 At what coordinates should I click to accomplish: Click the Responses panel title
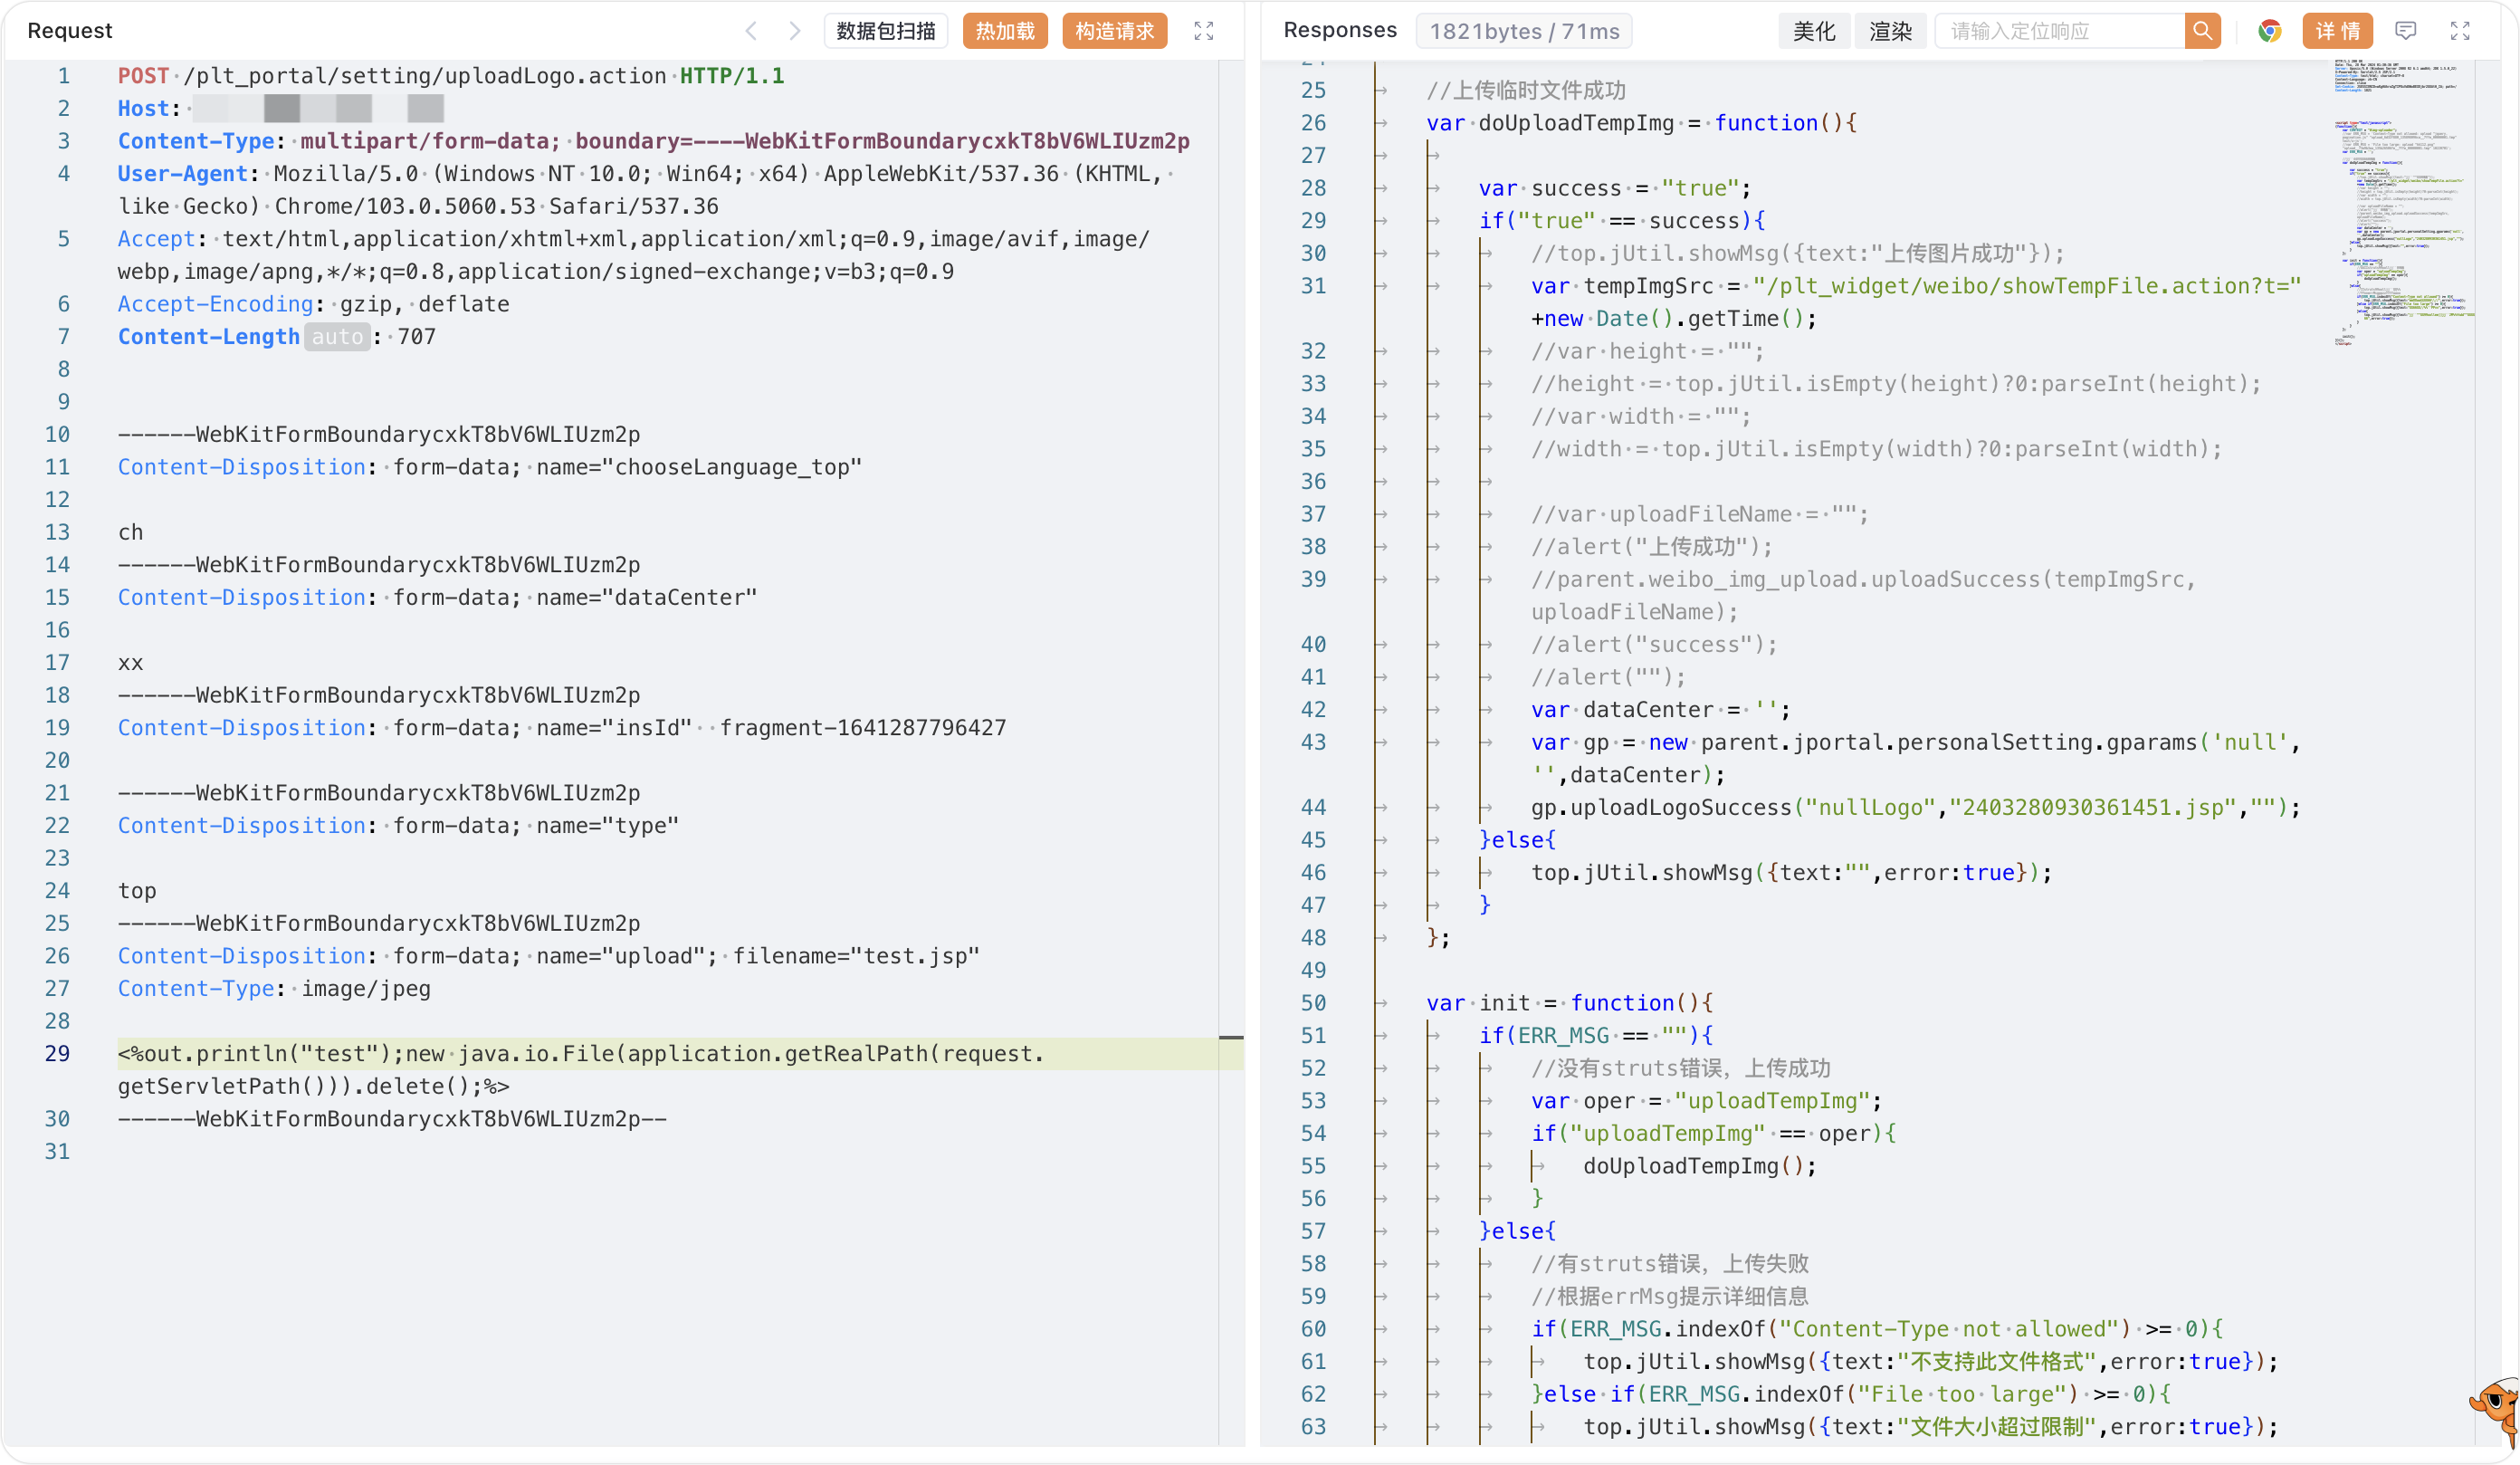click(1340, 31)
